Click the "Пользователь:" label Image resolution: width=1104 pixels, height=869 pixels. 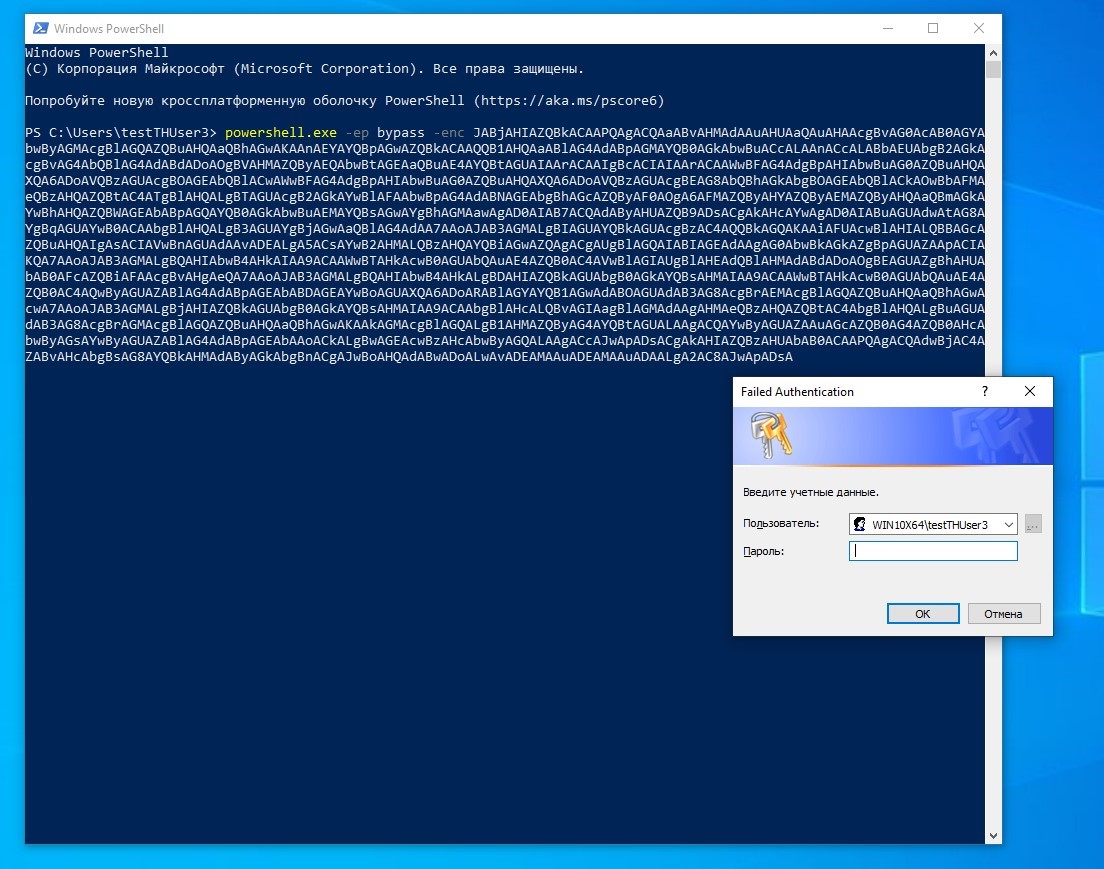781,523
